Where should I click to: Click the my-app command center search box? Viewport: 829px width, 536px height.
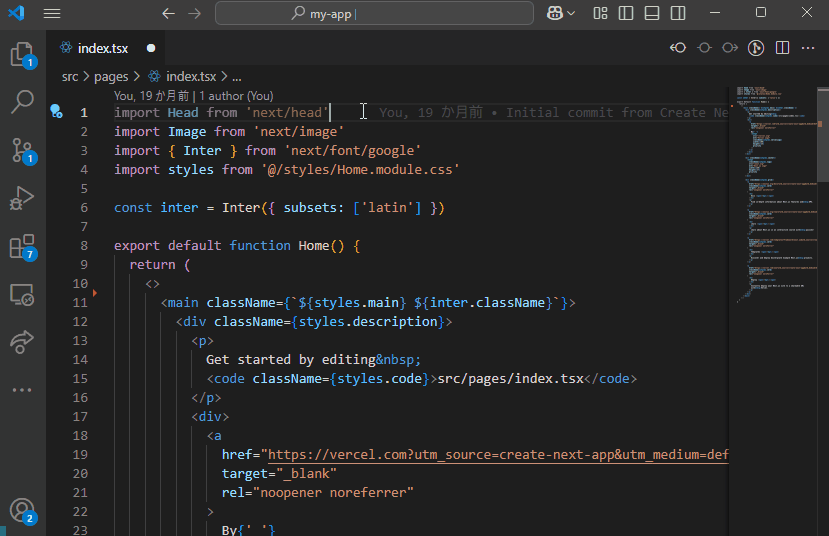click(374, 13)
